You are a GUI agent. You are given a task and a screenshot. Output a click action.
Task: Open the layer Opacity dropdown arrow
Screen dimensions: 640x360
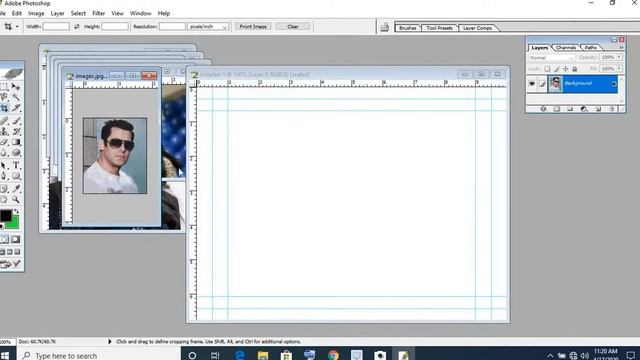pyautogui.click(x=619, y=57)
